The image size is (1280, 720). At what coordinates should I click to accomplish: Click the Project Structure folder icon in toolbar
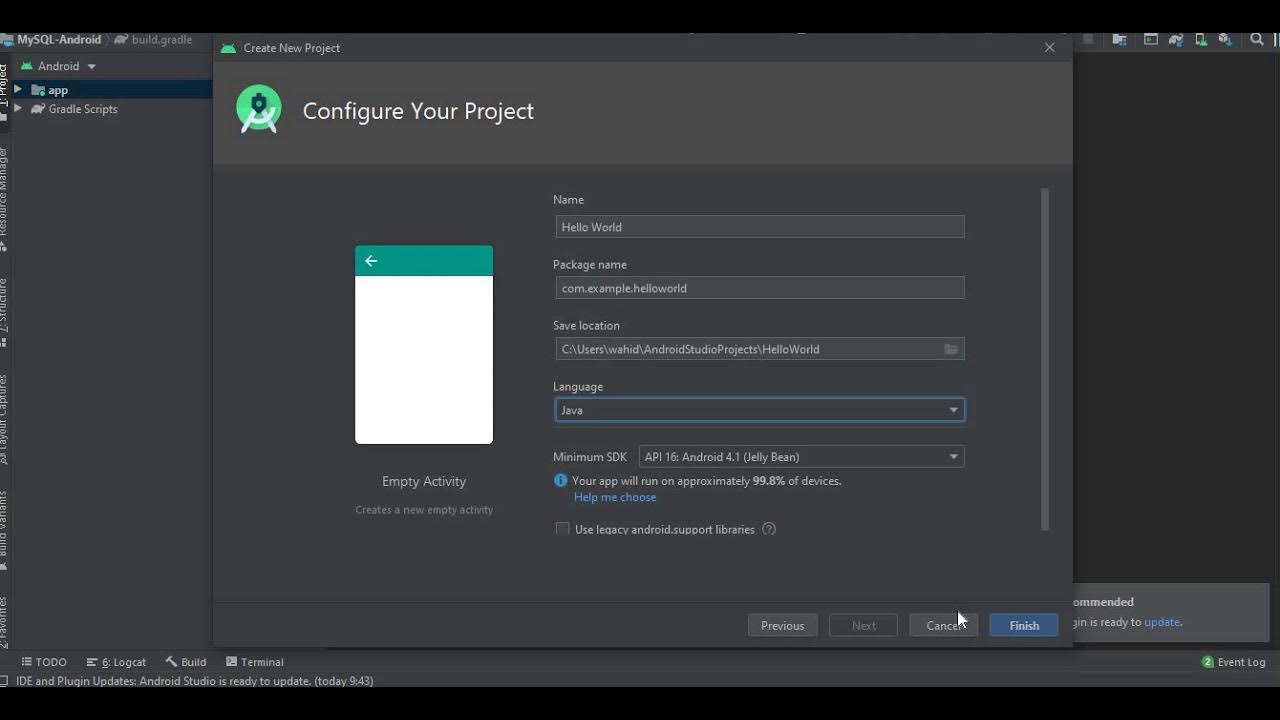pos(1120,40)
